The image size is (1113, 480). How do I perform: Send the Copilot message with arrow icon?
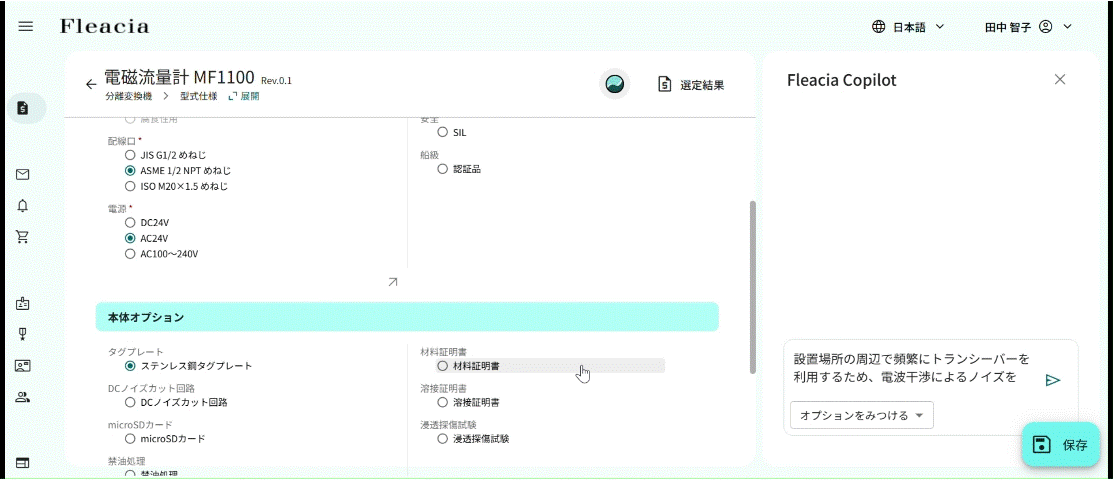click(x=1052, y=380)
